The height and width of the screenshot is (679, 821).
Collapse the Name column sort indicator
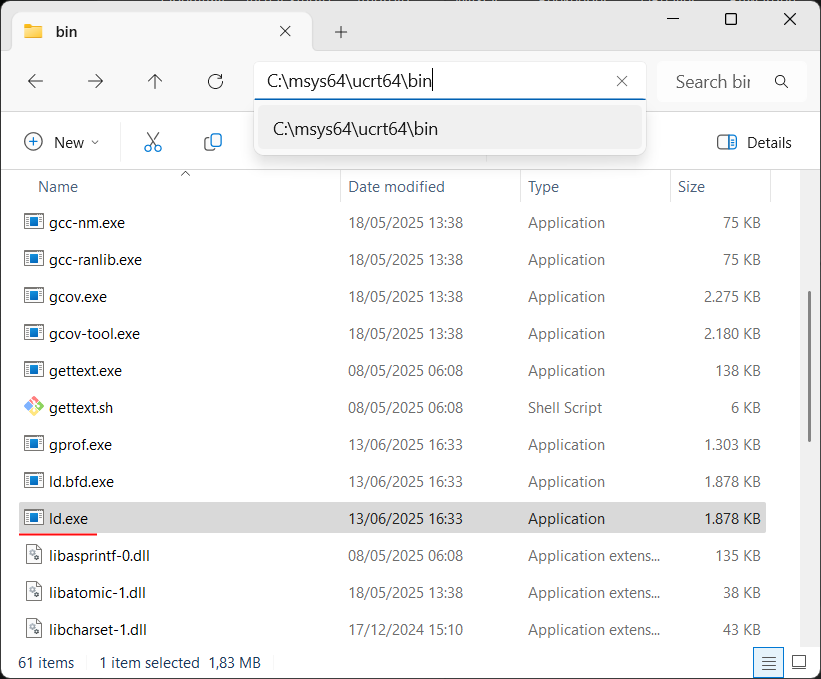pos(185,173)
